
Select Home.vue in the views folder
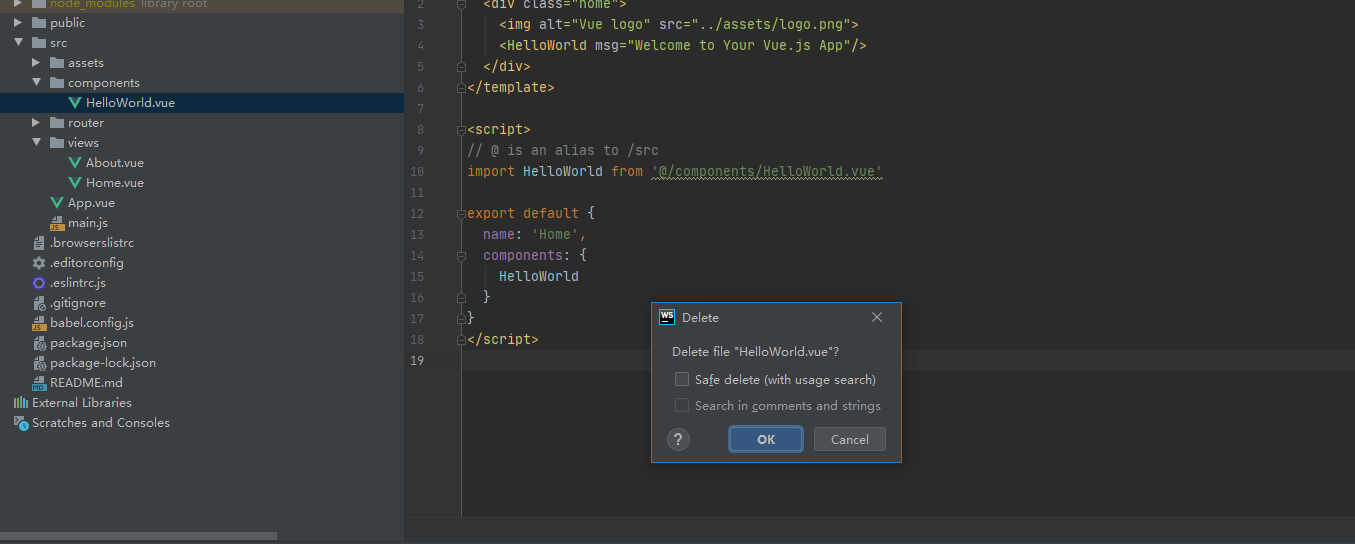point(115,182)
